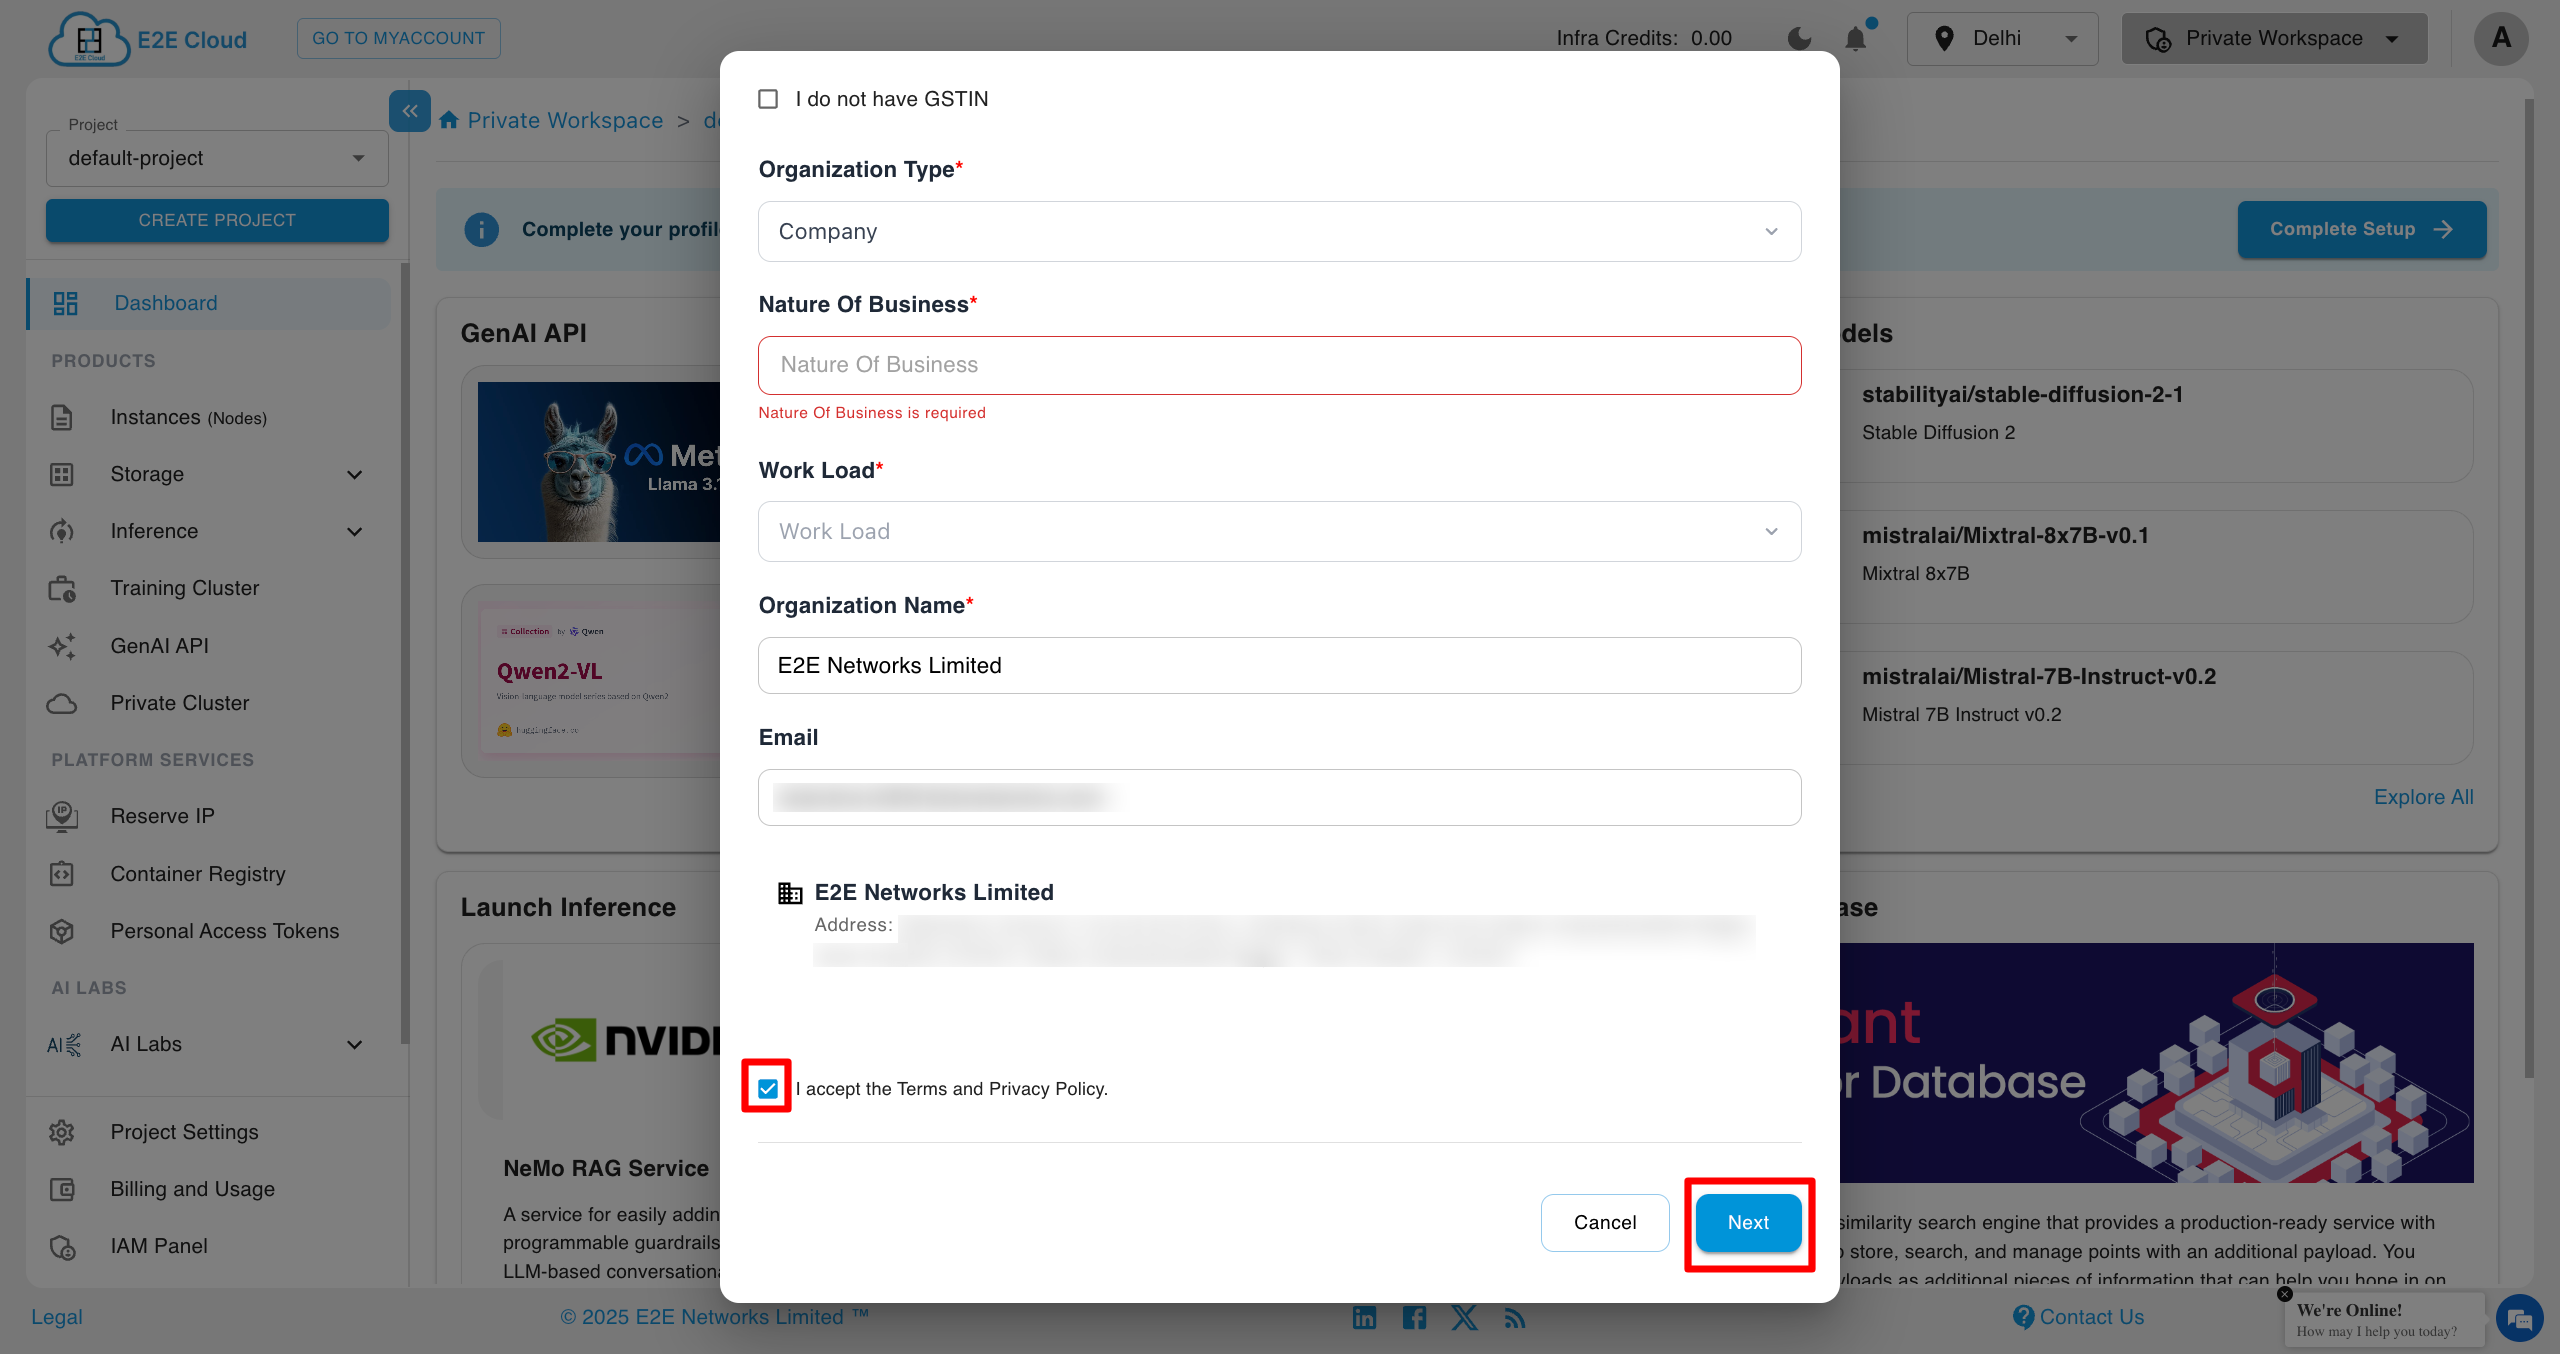
Task: Expand the Inference submenu chevron
Action: click(355, 531)
